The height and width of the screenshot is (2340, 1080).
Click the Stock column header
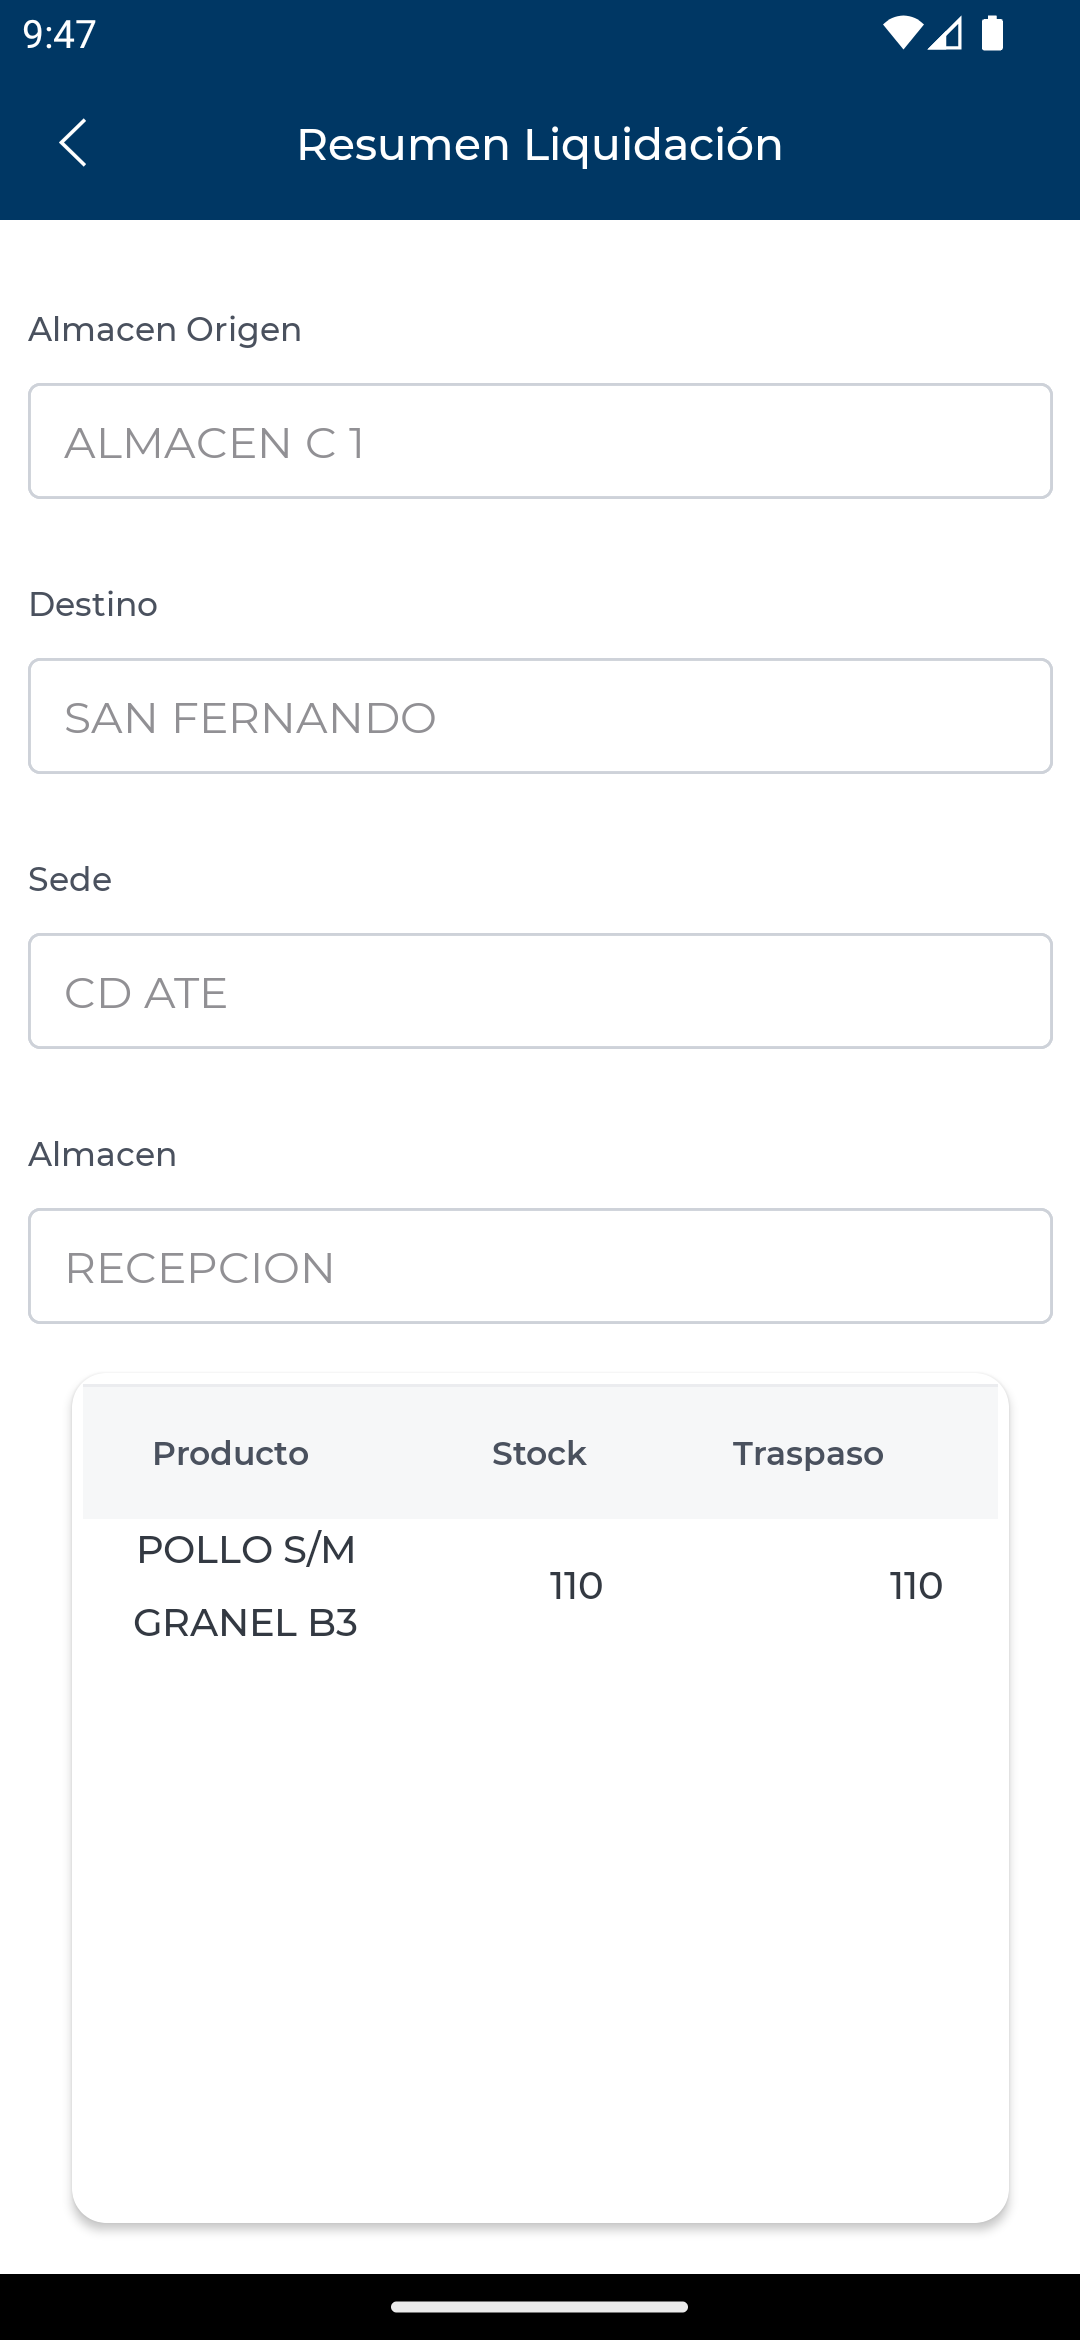[539, 1453]
